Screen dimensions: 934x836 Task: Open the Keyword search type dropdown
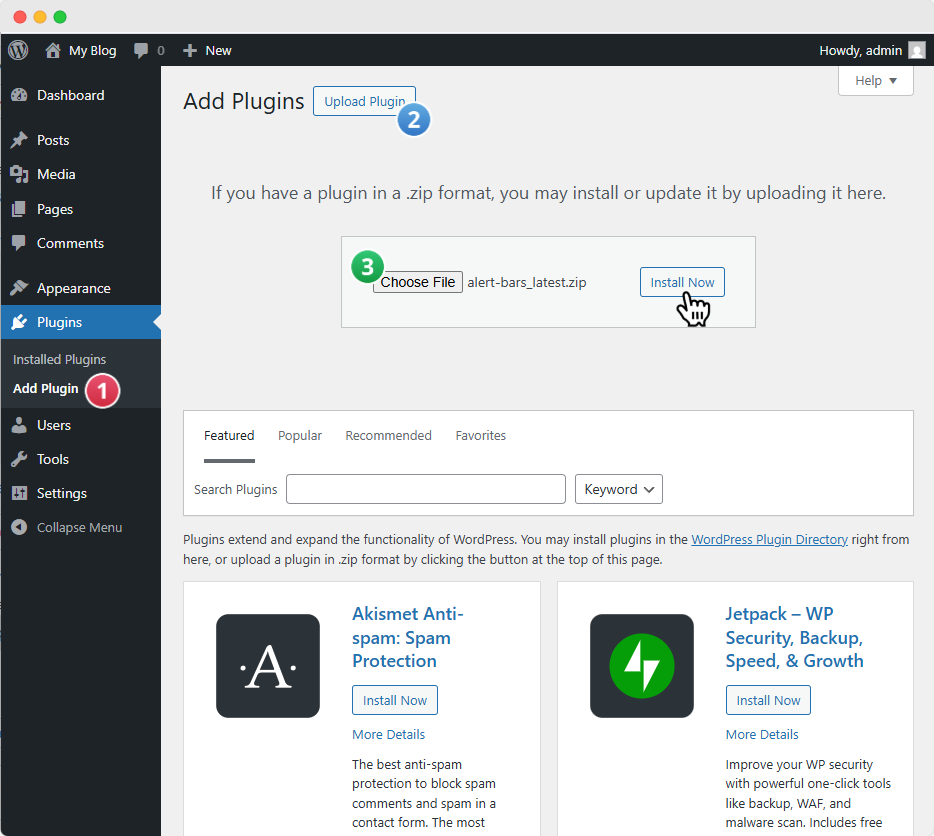coord(618,489)
